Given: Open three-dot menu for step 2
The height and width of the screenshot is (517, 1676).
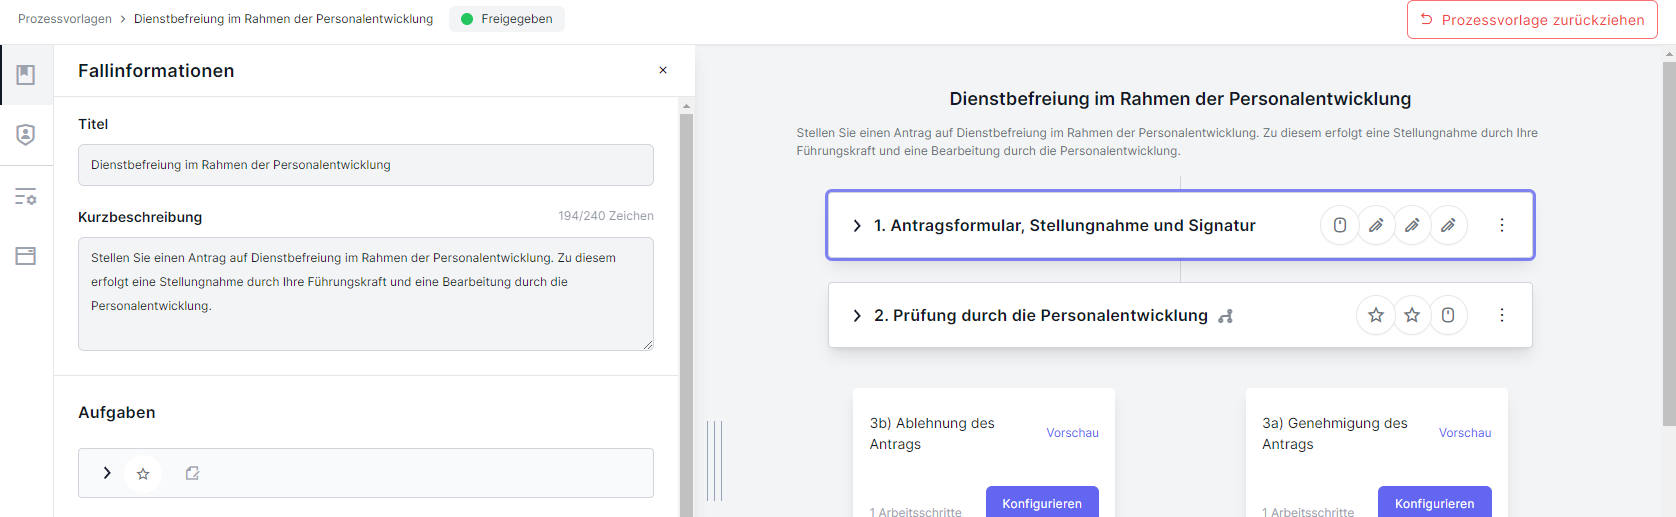Looking at the screenshot, I should pyautogui.click(x=1502, y=315).
